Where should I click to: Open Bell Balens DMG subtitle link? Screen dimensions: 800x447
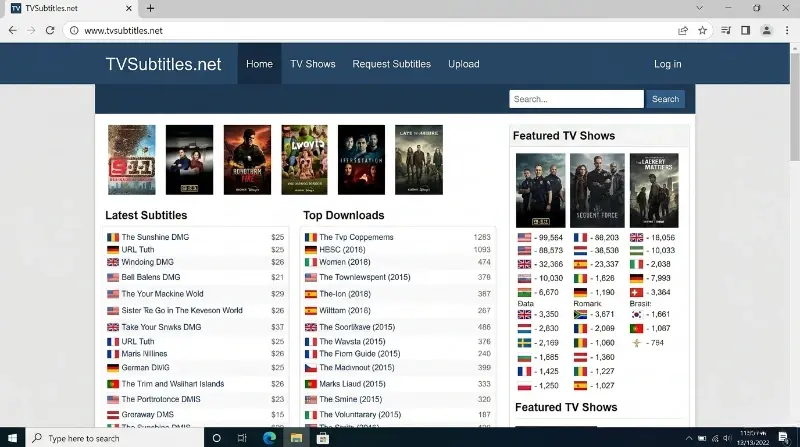click(151, 277)
